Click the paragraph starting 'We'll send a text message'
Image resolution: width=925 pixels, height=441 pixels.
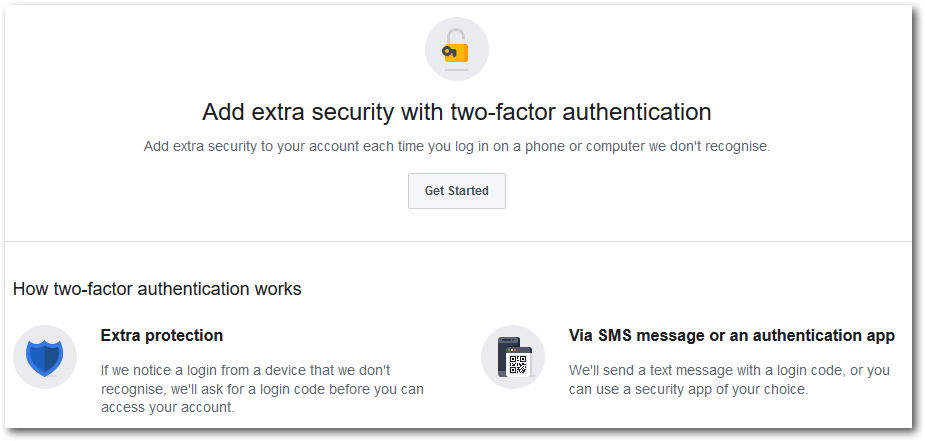(x=729, y=379)
